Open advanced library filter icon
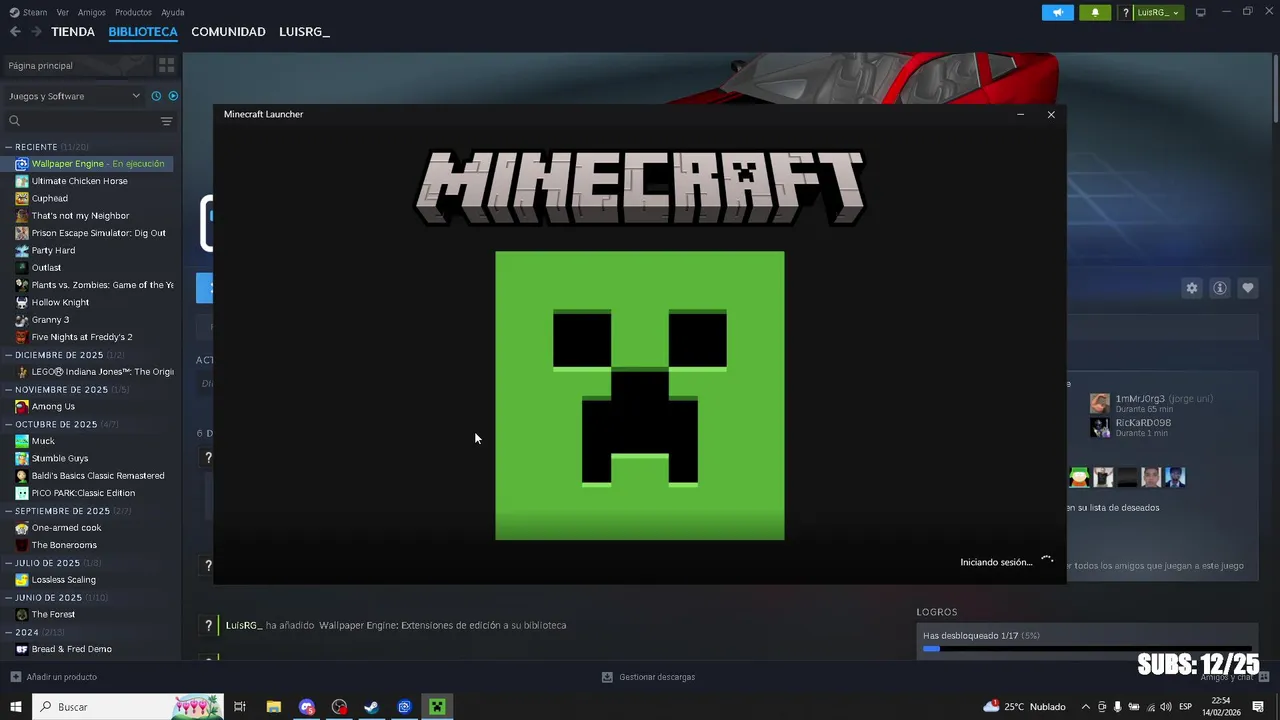 [167, 121]
